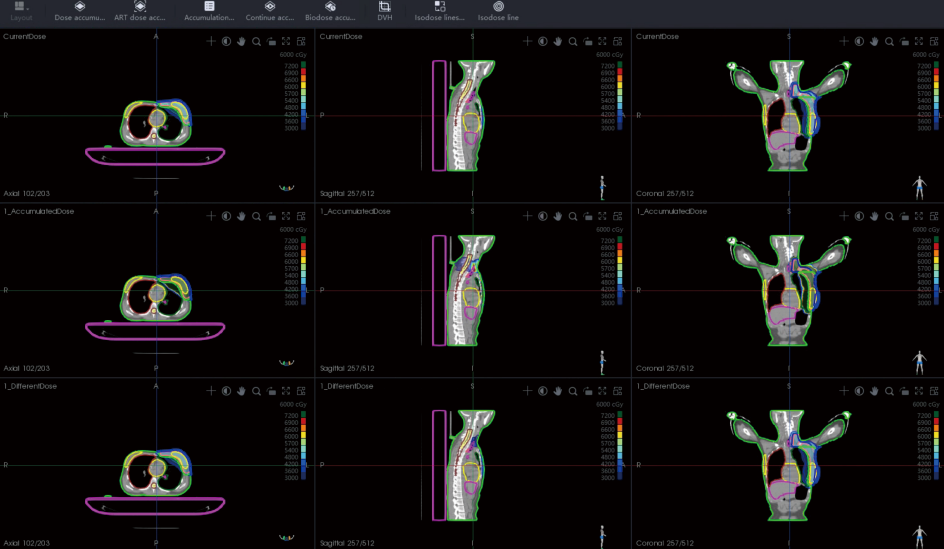Click the 6600 orange swatch in 1_AccumulatedDose axial legend
The height and width of the screenshot is (549, 944).
303,254
